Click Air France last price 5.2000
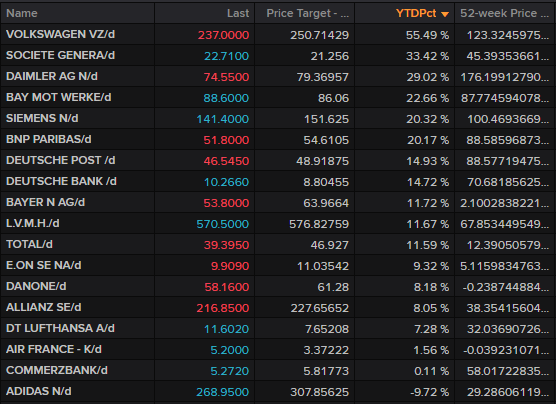 coord(230,350)
